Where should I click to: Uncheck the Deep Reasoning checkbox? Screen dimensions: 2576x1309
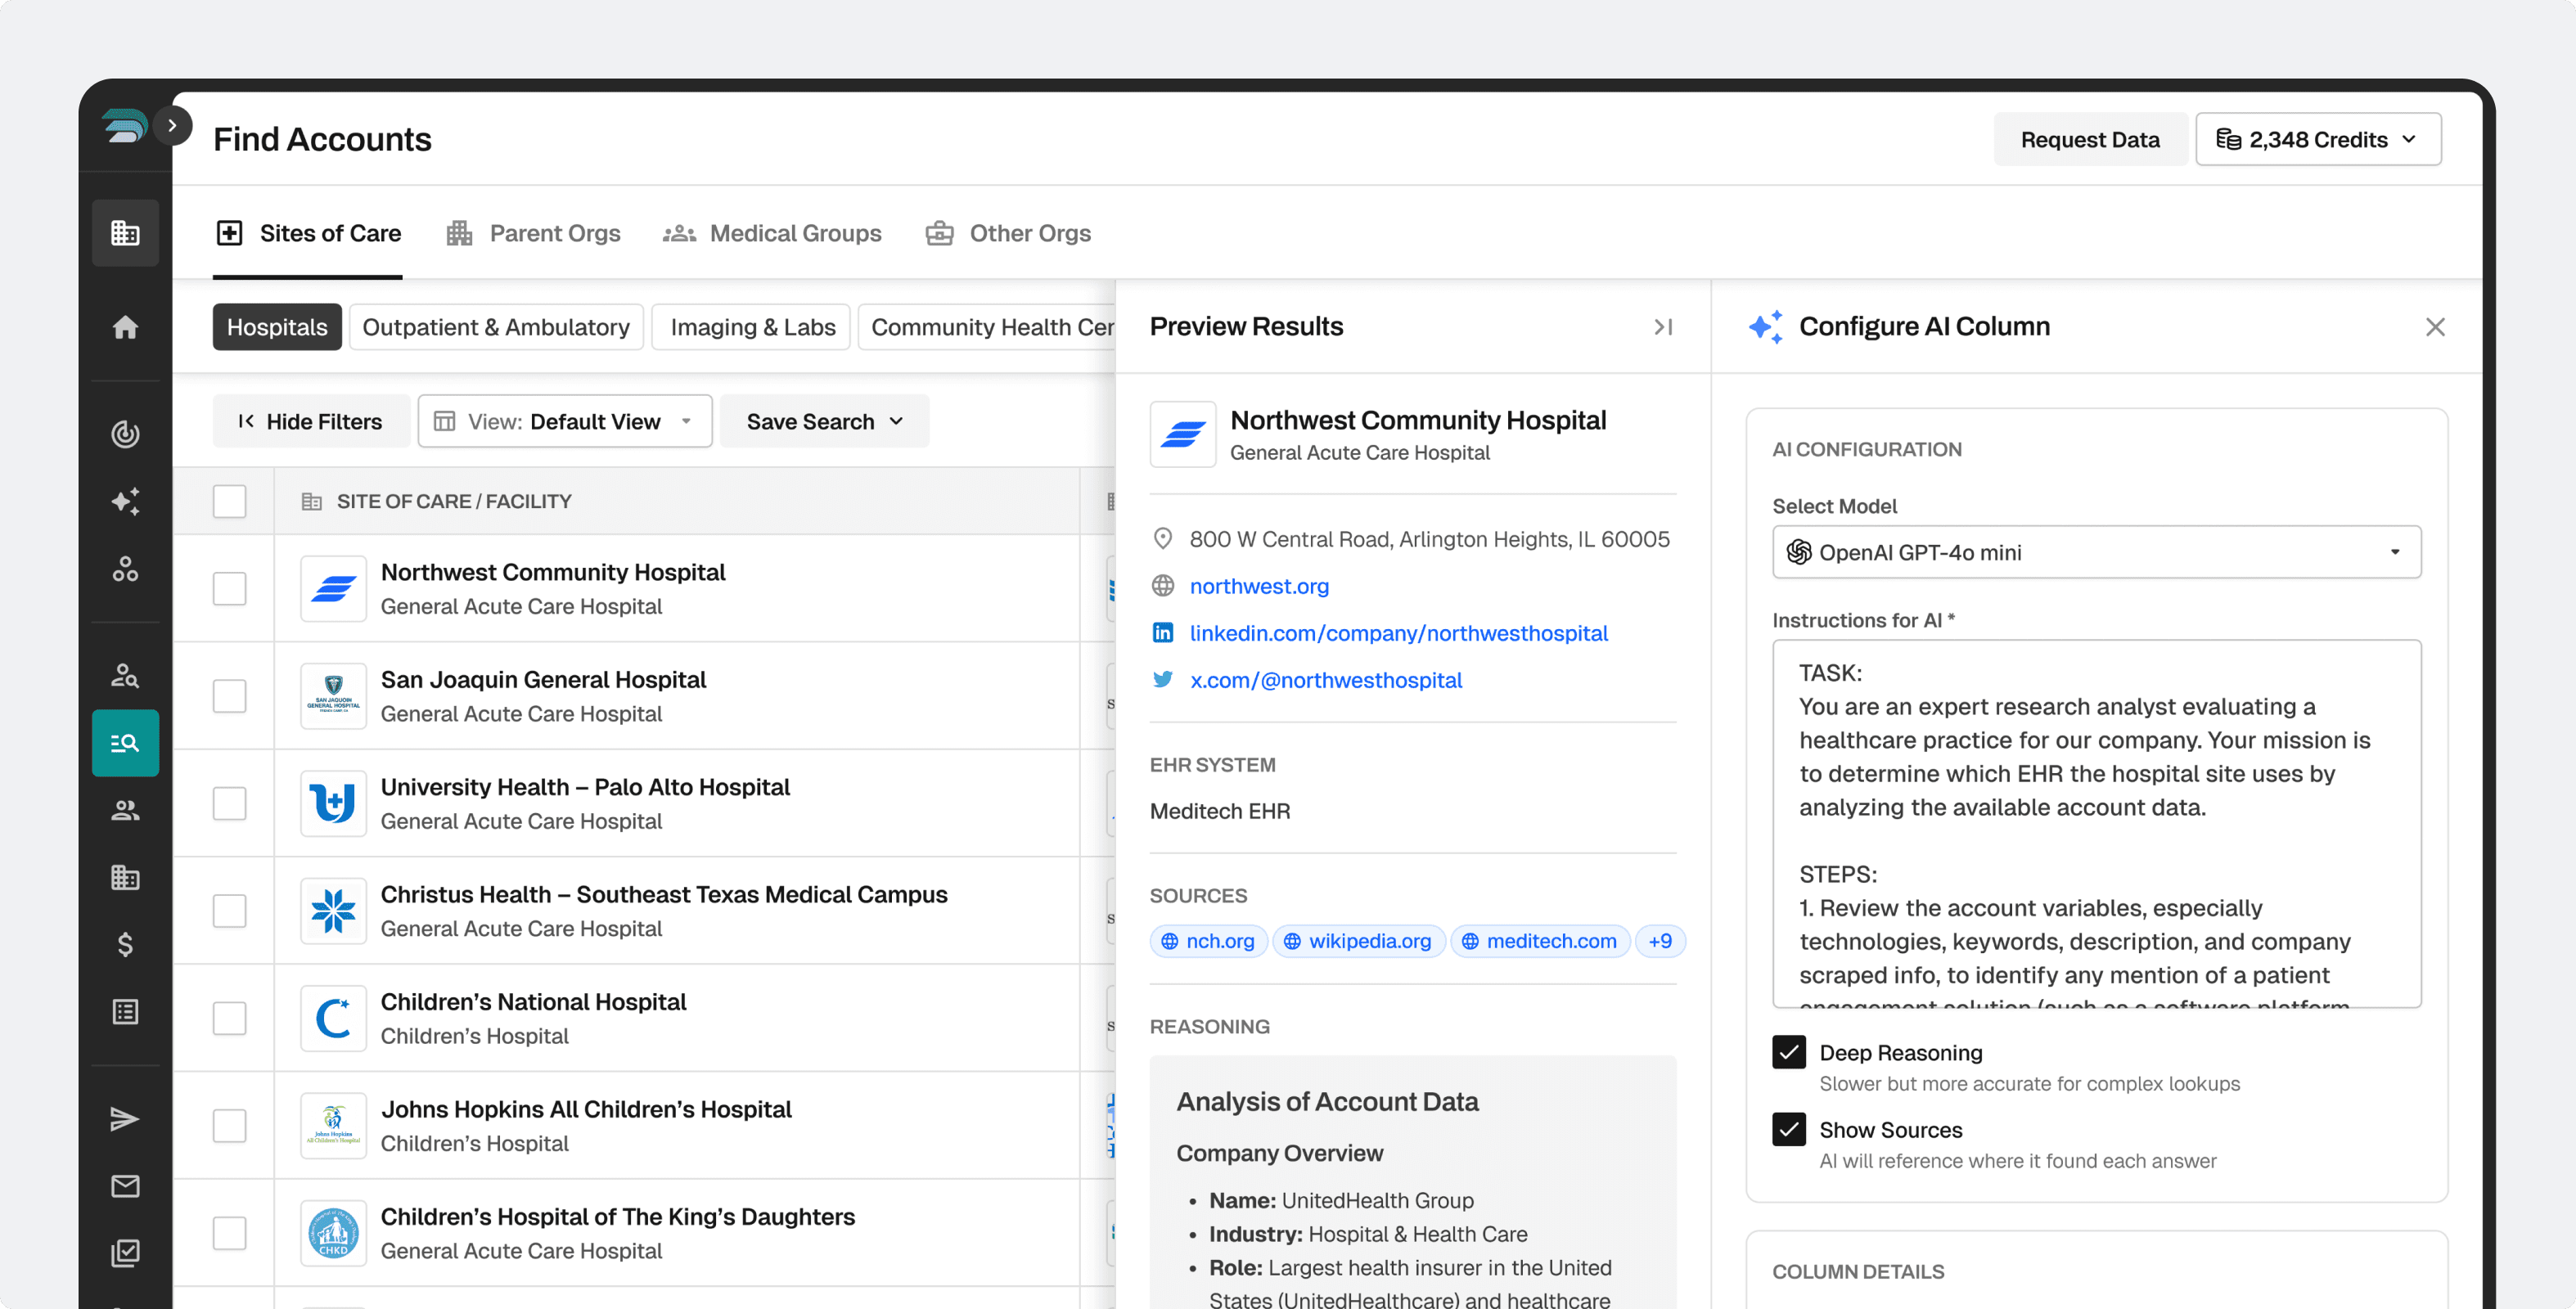1789,1052
